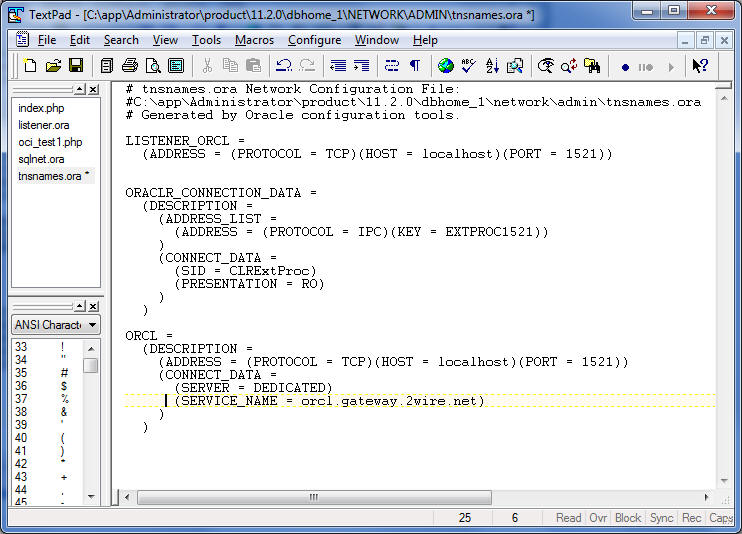Viewport: 742px width, 534px height.
Task: Undo the last edit
Action: click(283, 66)
